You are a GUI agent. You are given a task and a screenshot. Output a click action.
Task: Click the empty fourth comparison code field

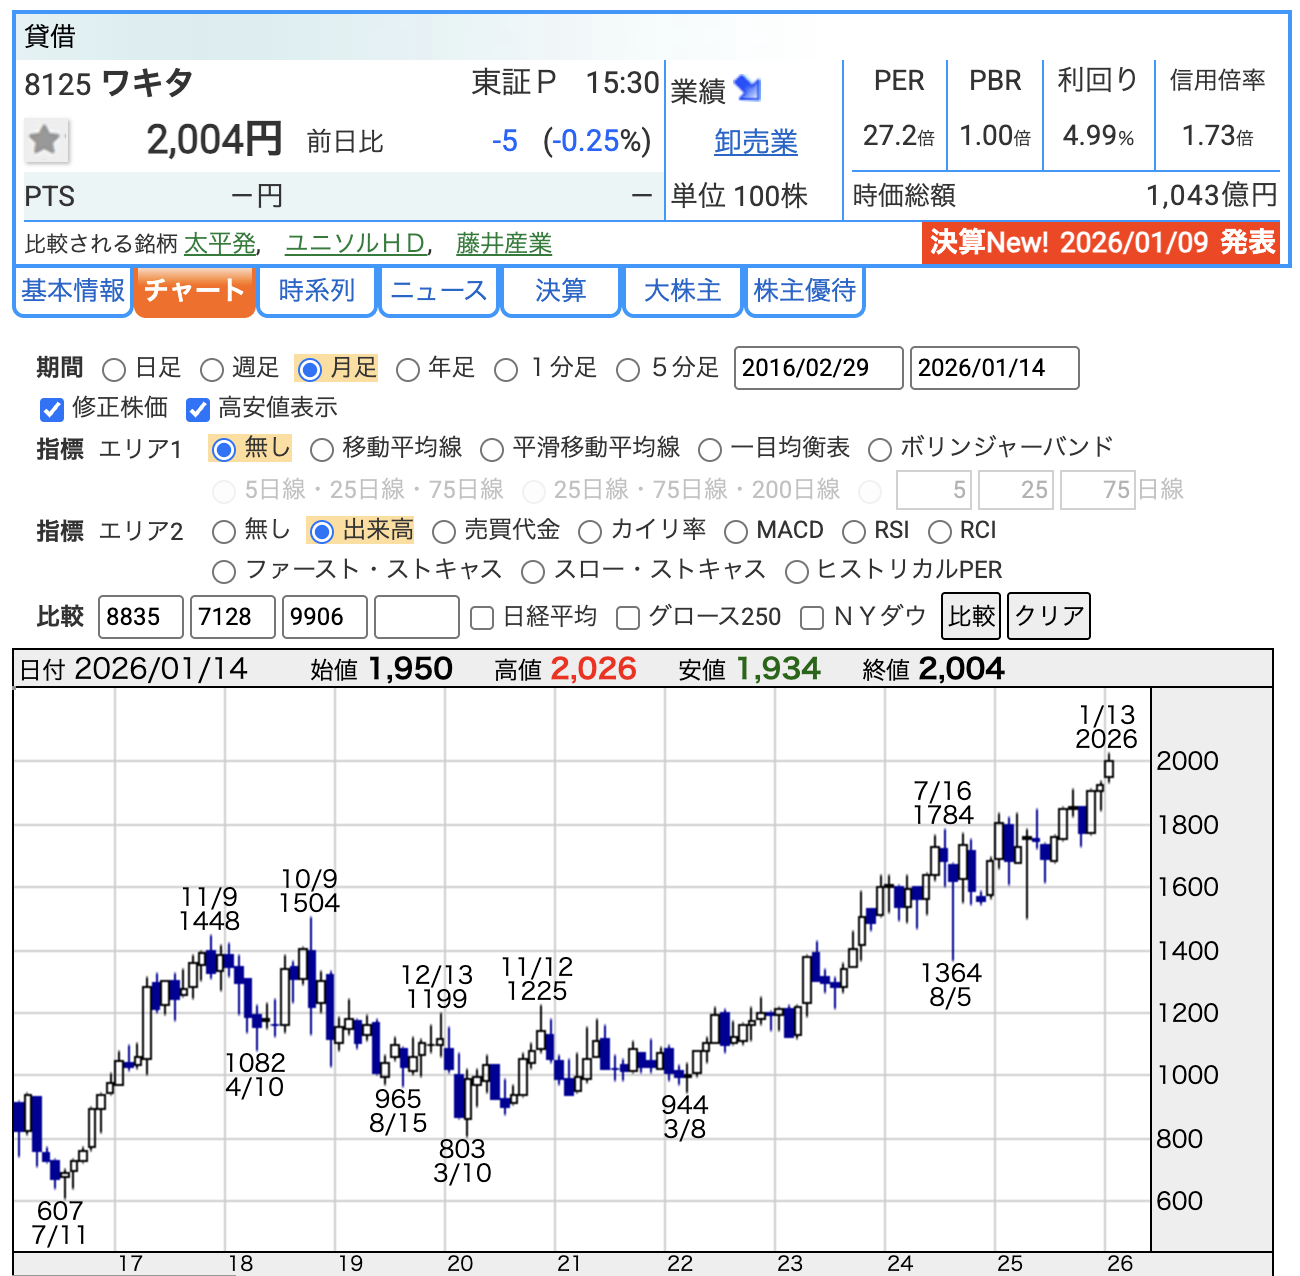coord(416,617)
